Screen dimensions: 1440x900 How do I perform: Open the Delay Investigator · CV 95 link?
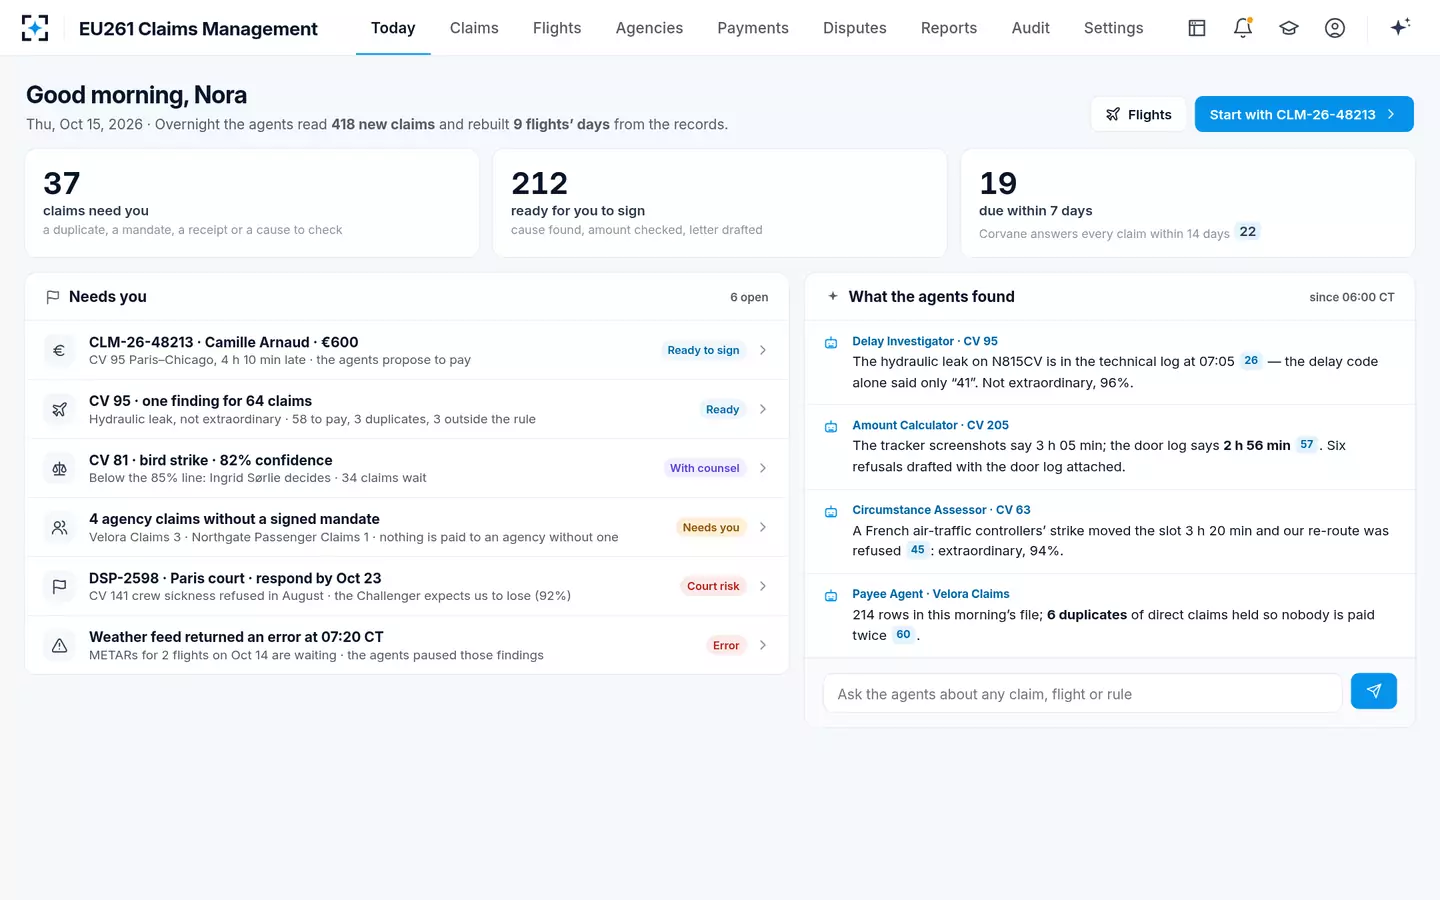point(925,341)
